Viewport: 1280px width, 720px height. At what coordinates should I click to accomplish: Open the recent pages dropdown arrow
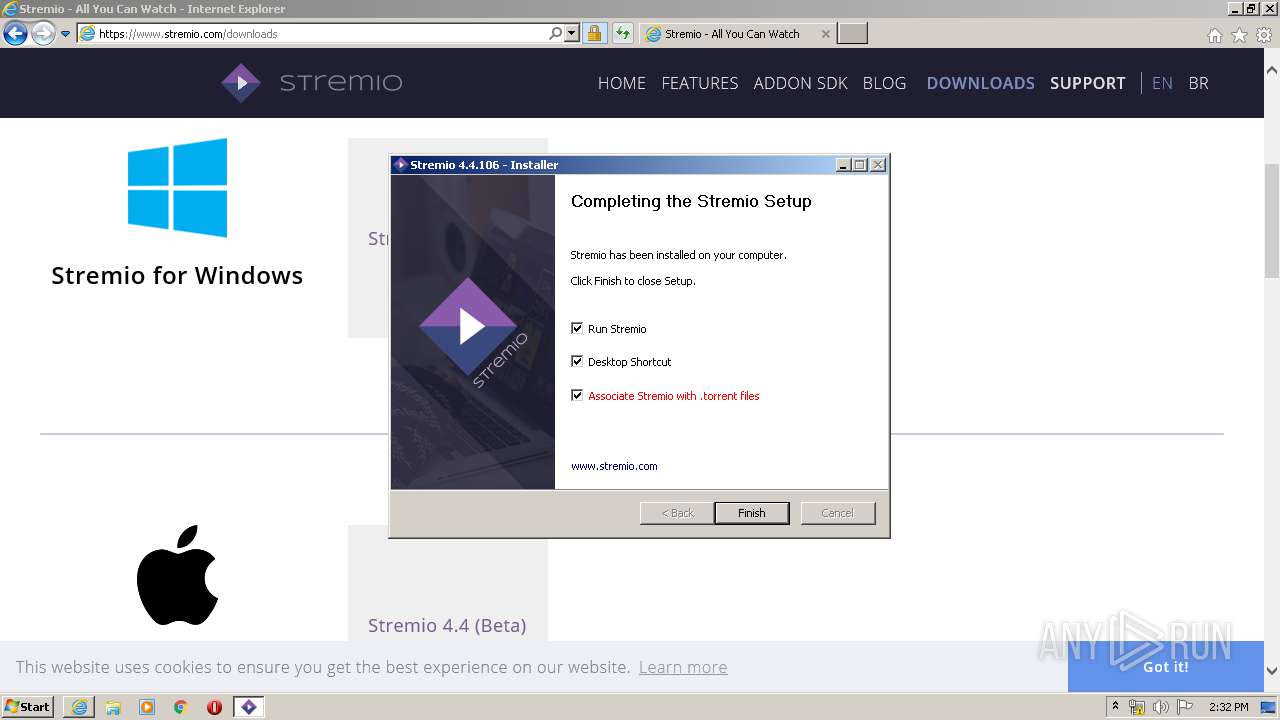pyautogui.click(x=65, y=34)
